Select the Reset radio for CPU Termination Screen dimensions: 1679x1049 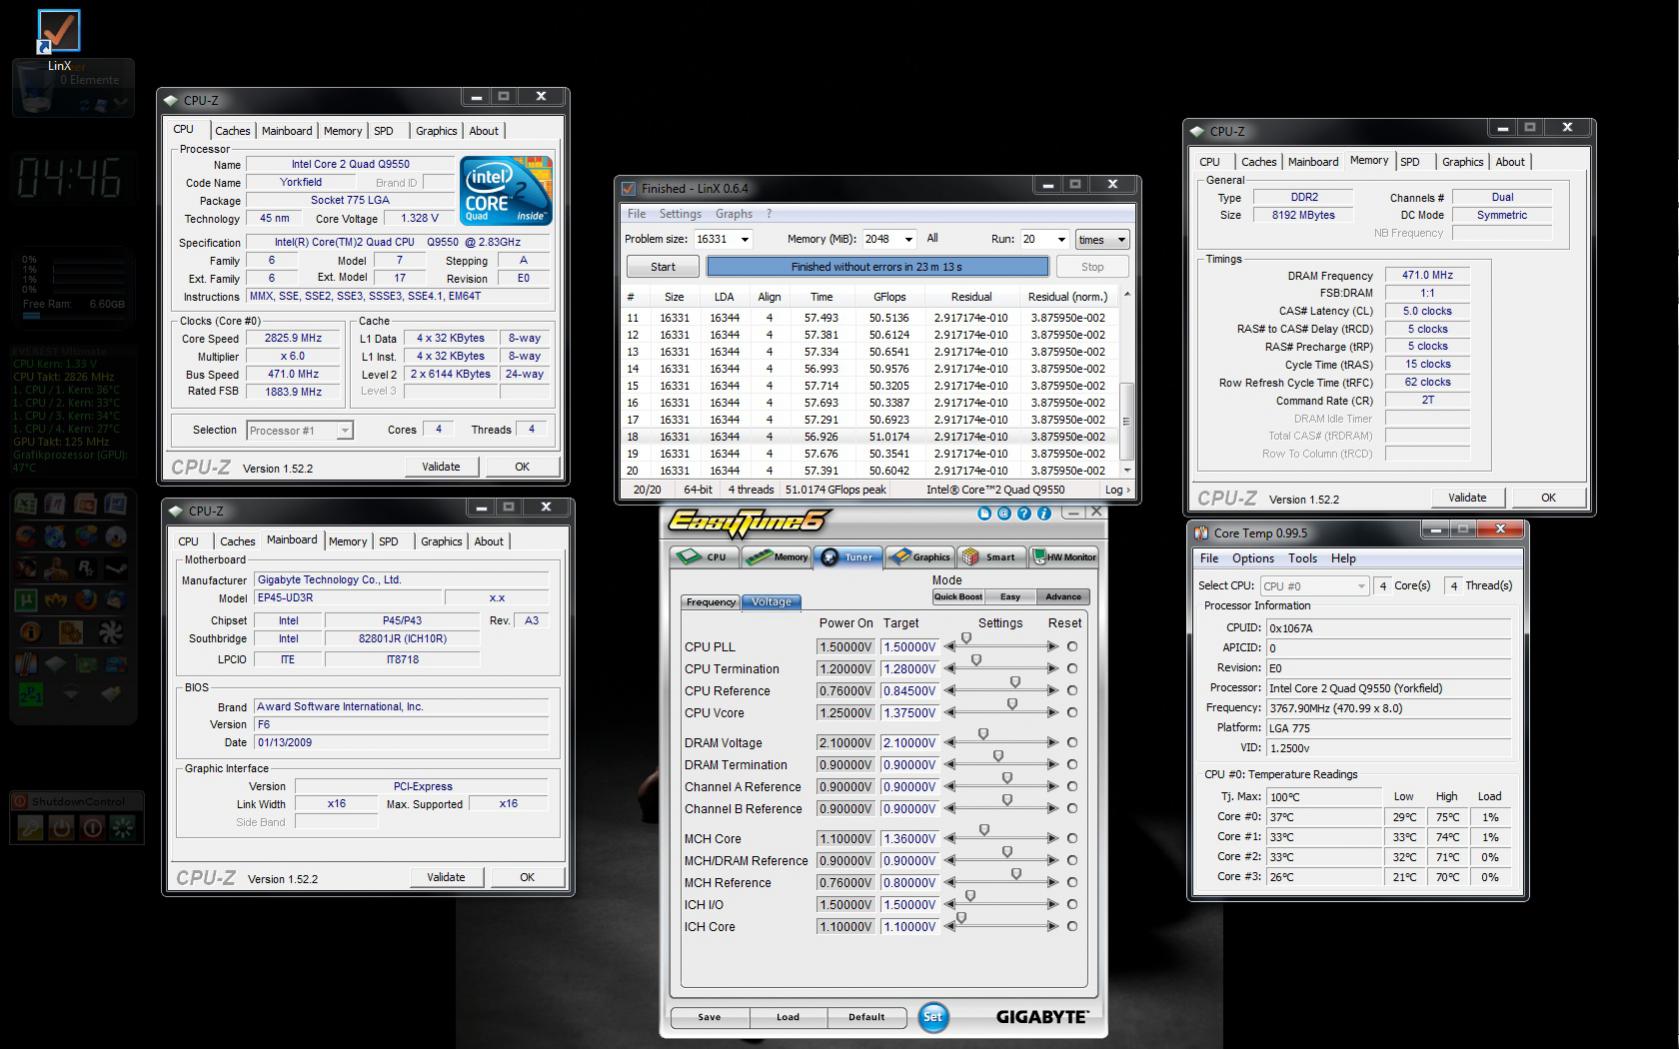click(x=1072, y=669)
